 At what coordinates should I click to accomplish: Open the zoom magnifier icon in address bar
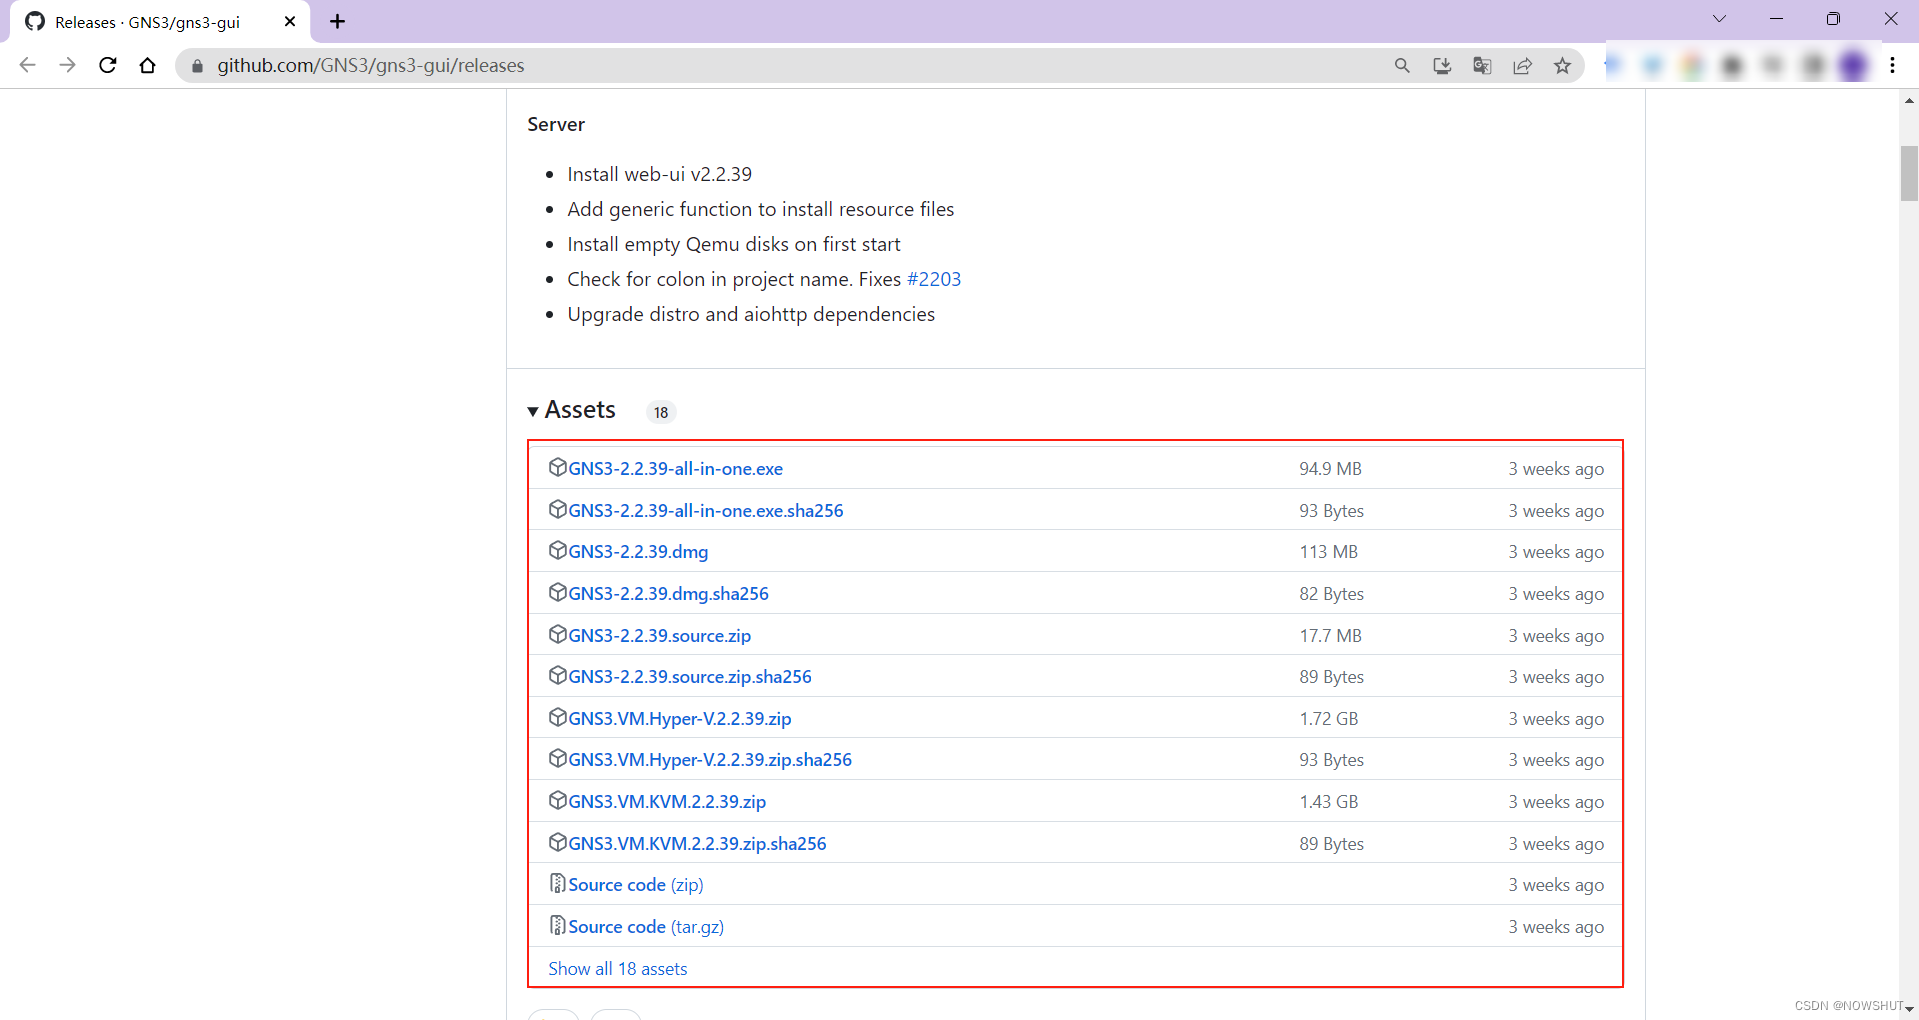coord(1402,66)
